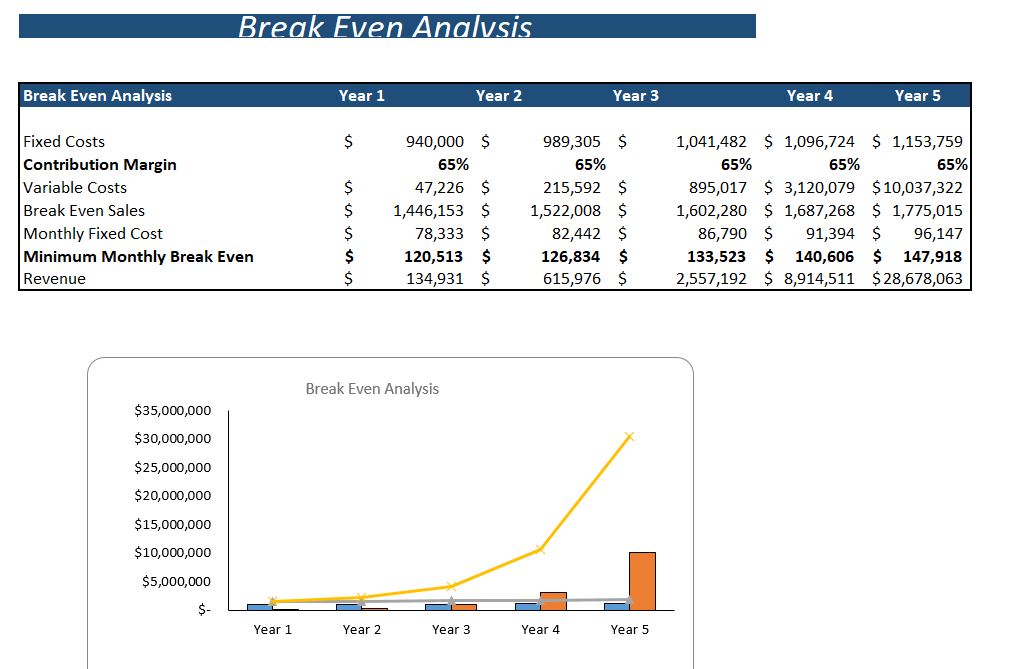1014x669 pixels.
Task: Select the Contribution Margin row label
Action: coord(100,164)
